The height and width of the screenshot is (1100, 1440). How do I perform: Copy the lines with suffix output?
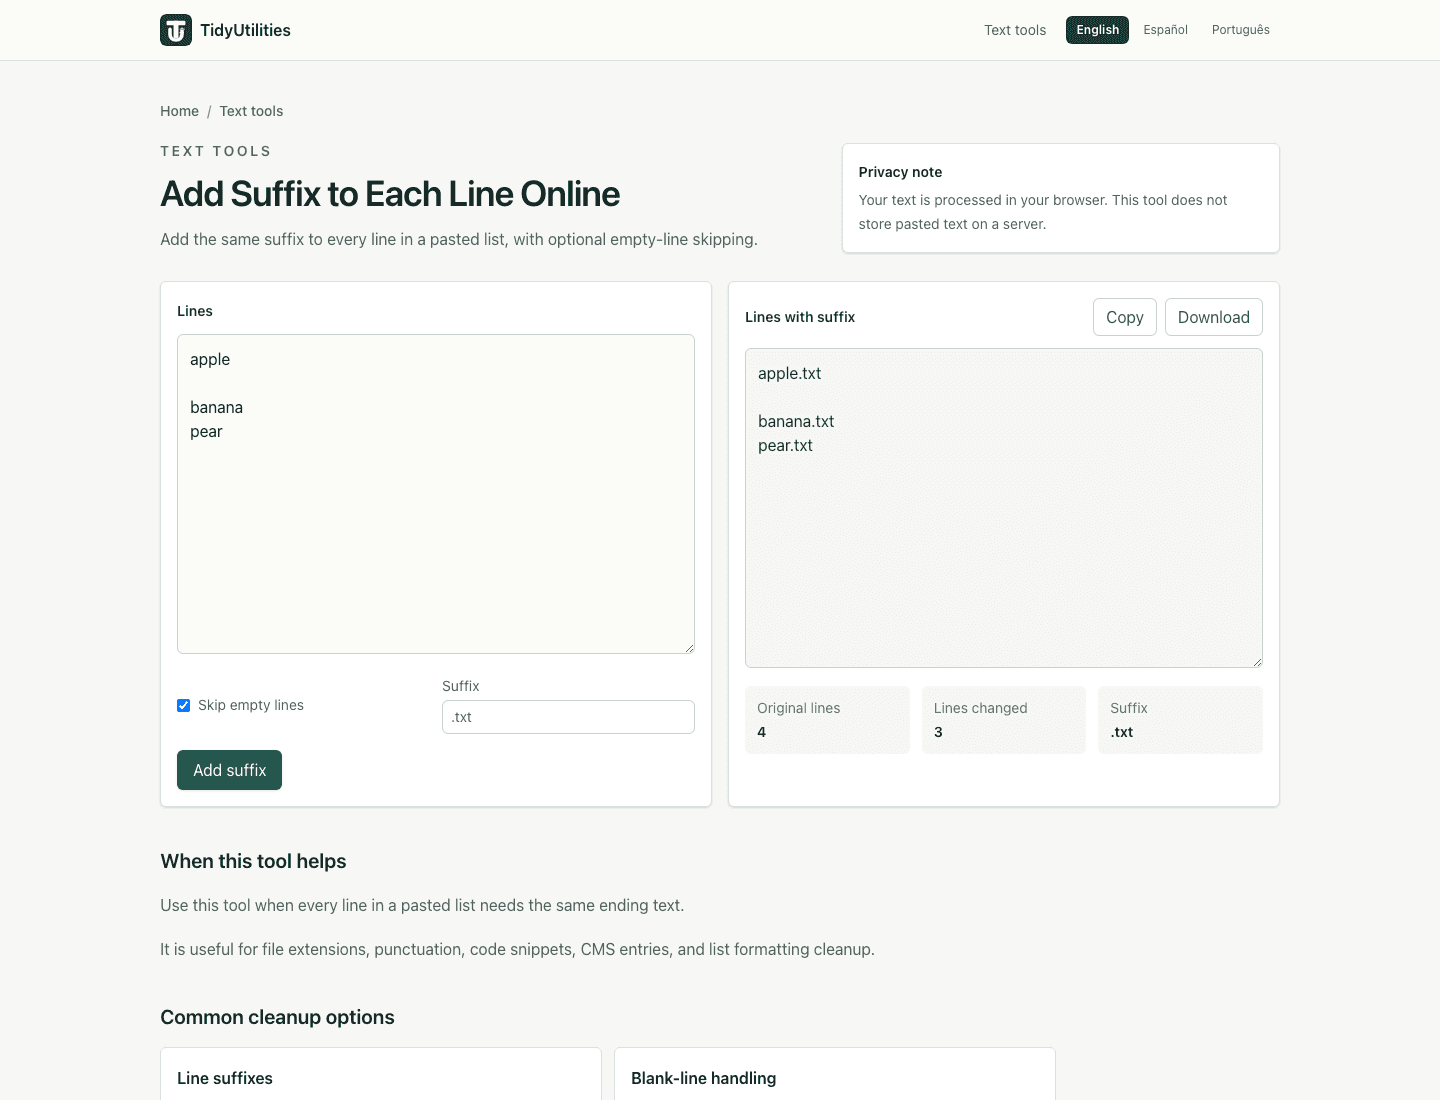(x=1124, y=317)
